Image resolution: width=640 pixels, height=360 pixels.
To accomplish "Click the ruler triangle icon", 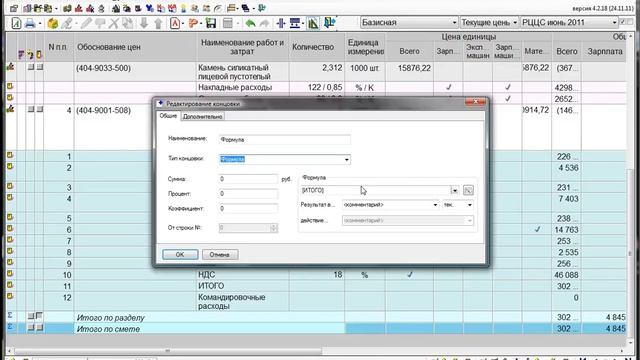I will point(313,23).
